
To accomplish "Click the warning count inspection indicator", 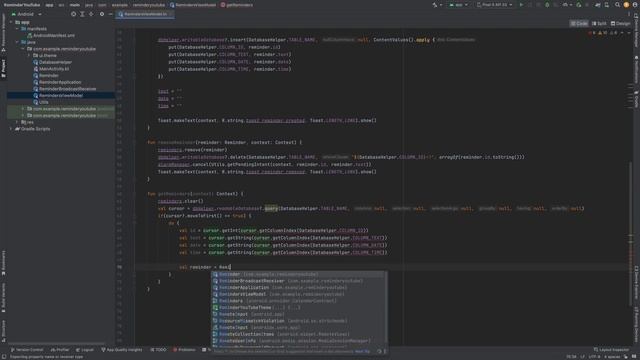I will 602,33.
